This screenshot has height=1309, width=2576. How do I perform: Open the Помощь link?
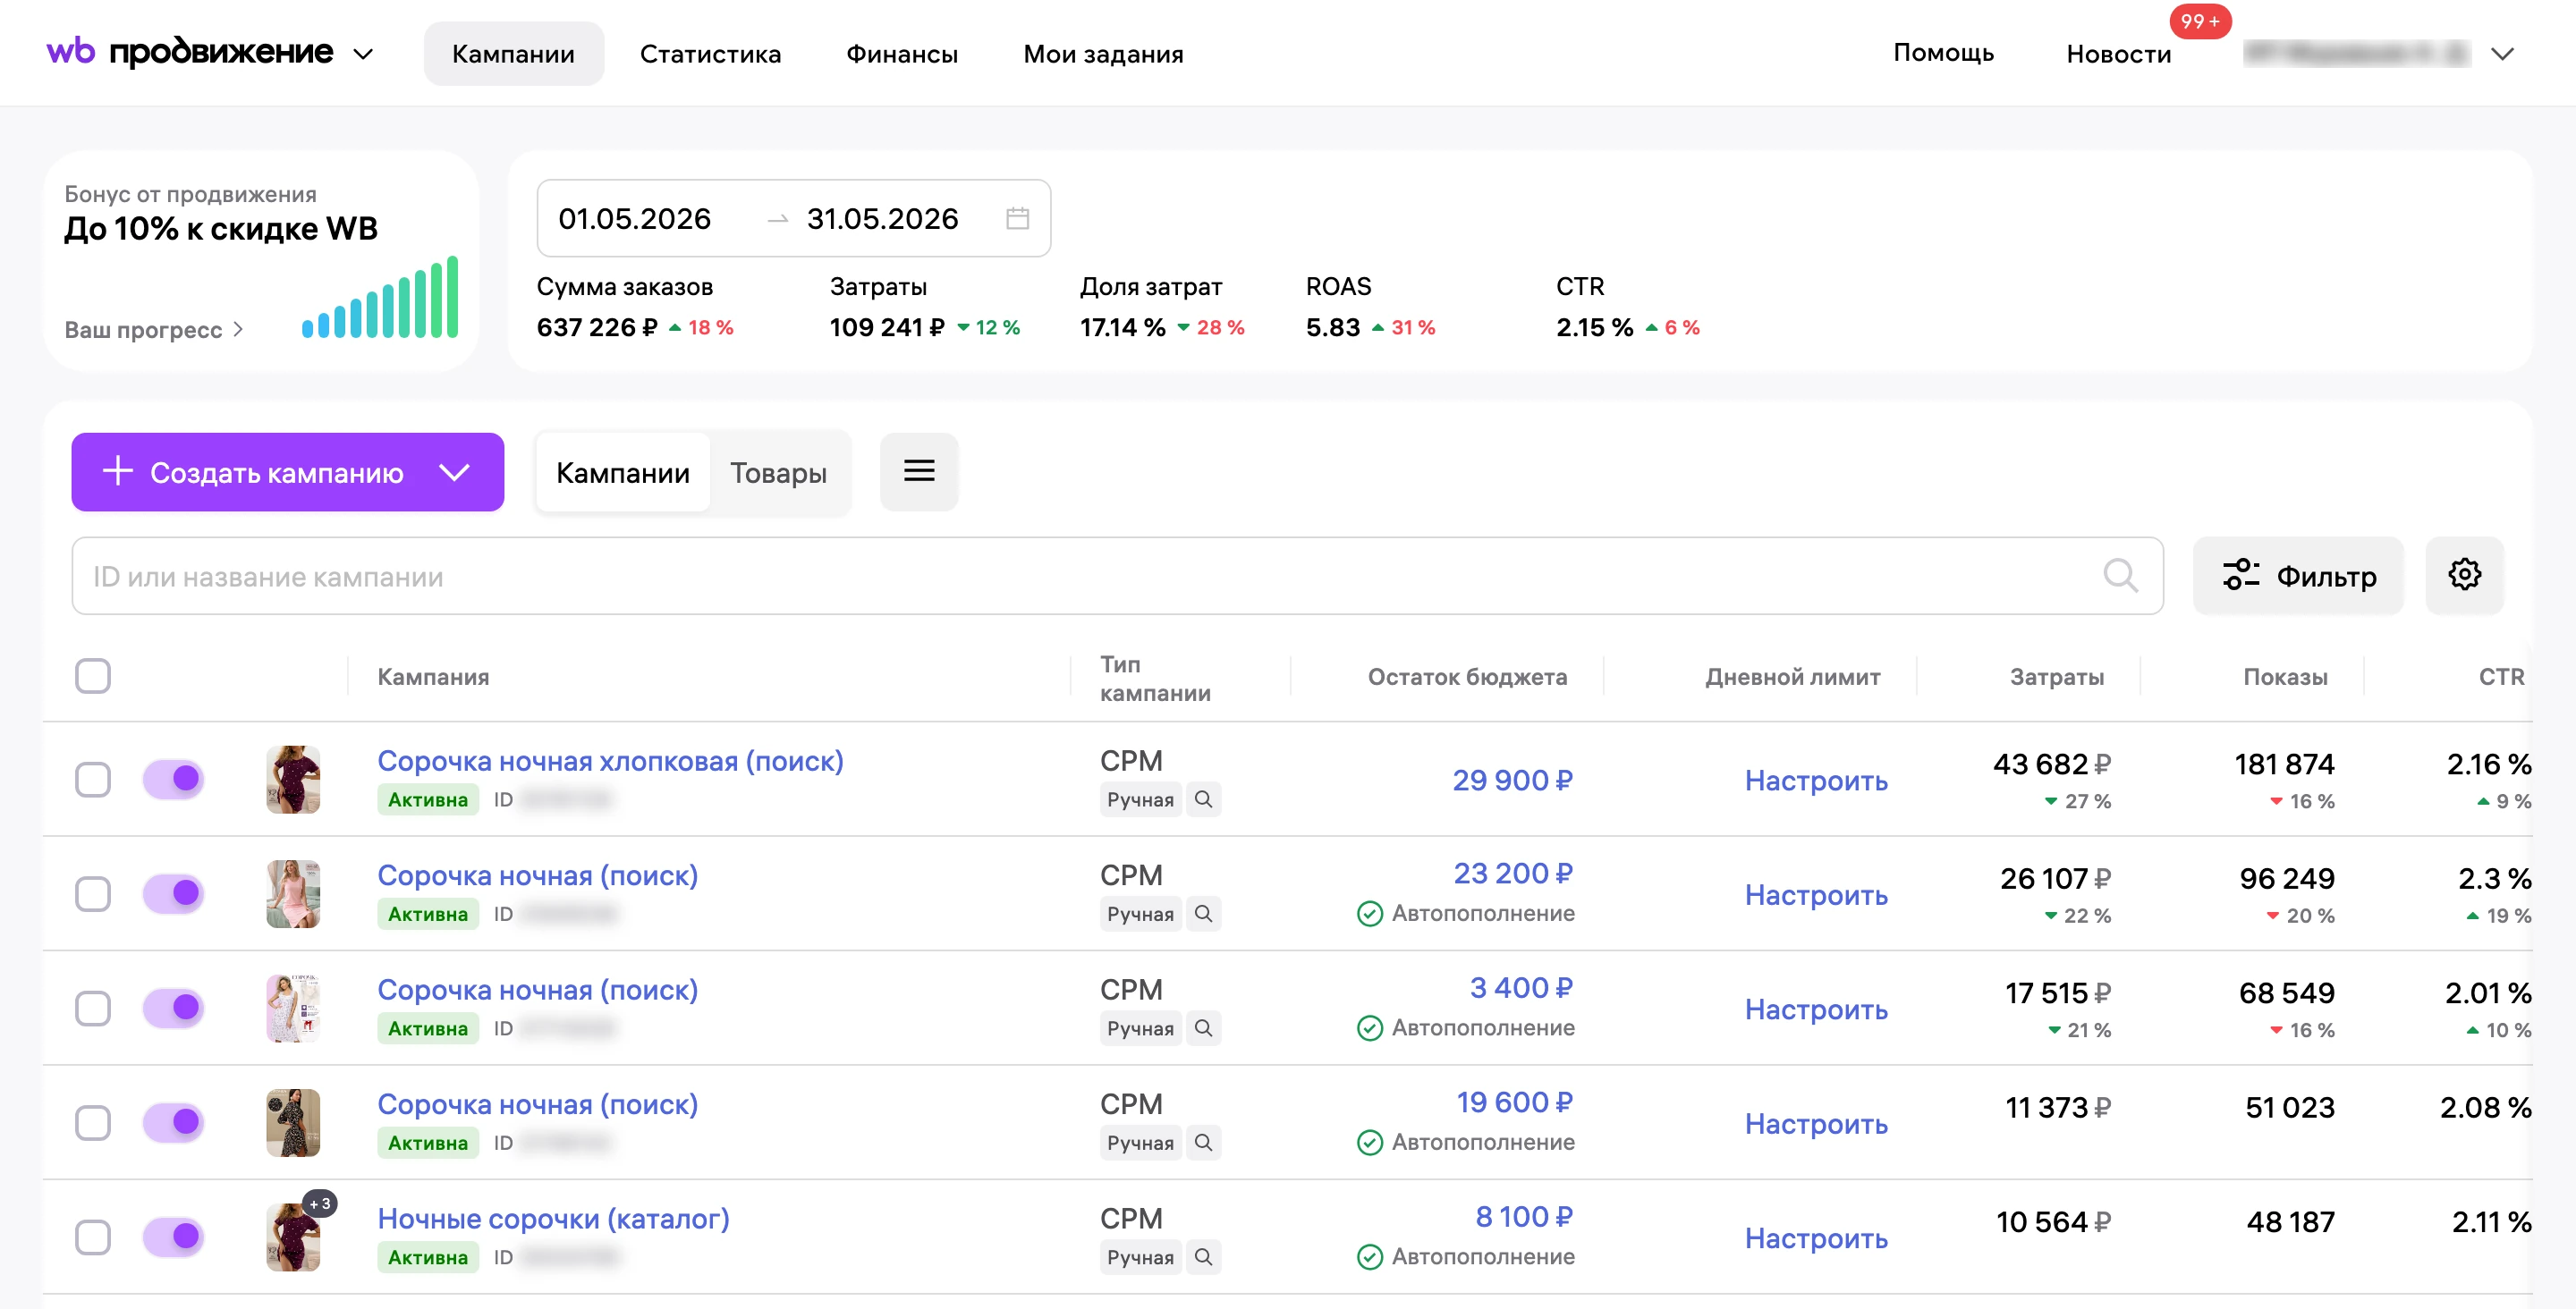(x=1943, y=53)
